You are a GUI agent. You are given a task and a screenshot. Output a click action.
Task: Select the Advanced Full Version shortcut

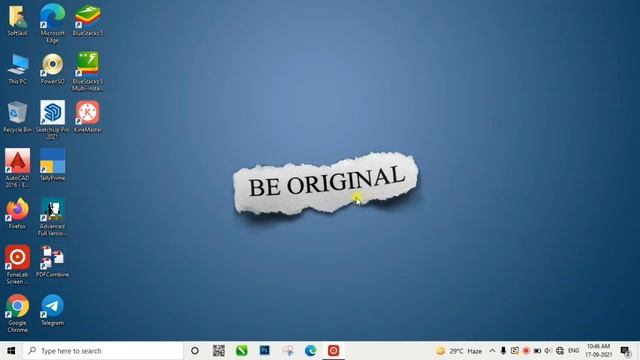click(52, 217)
